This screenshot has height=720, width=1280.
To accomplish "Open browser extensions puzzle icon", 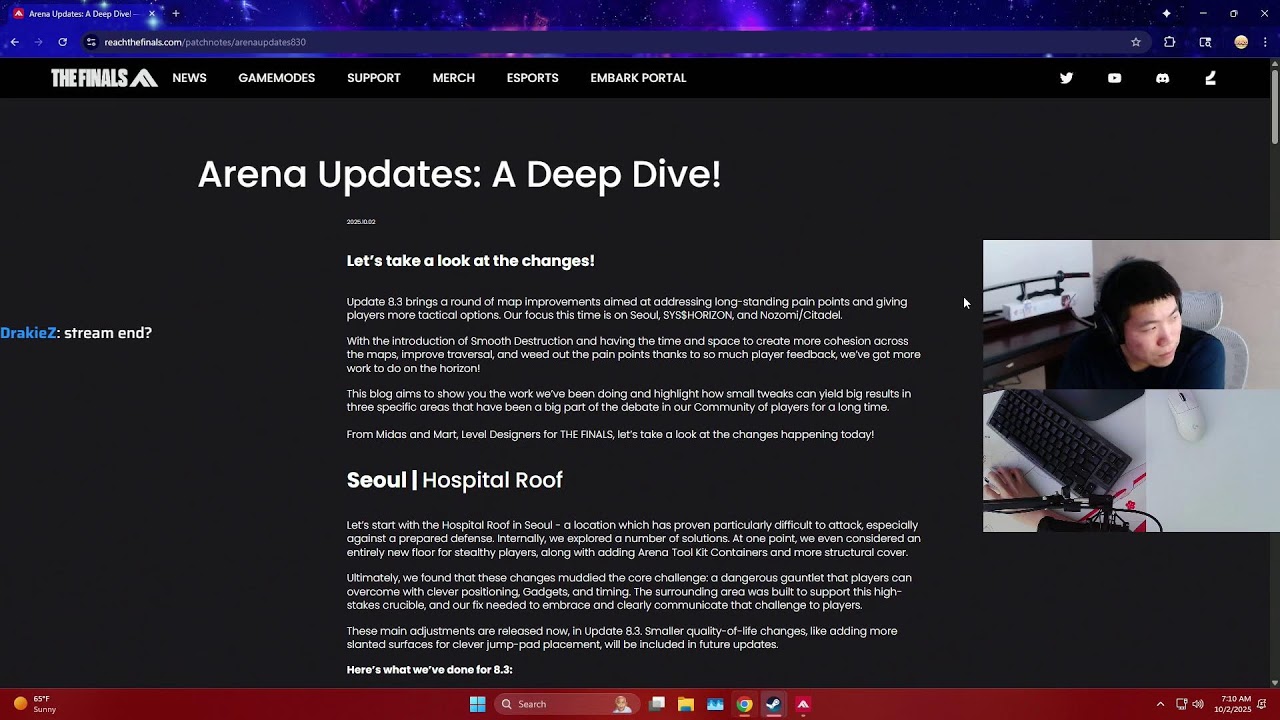I will click(x=1169, y=42).
